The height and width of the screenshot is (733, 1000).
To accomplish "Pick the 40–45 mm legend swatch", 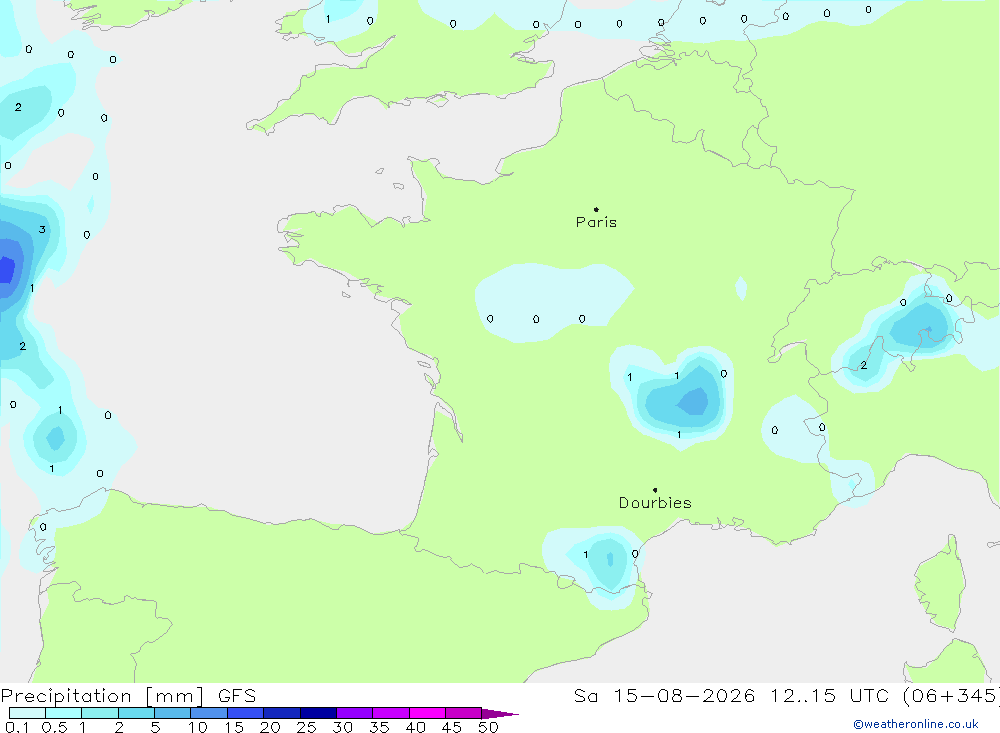I will click(x=427, y=713).
